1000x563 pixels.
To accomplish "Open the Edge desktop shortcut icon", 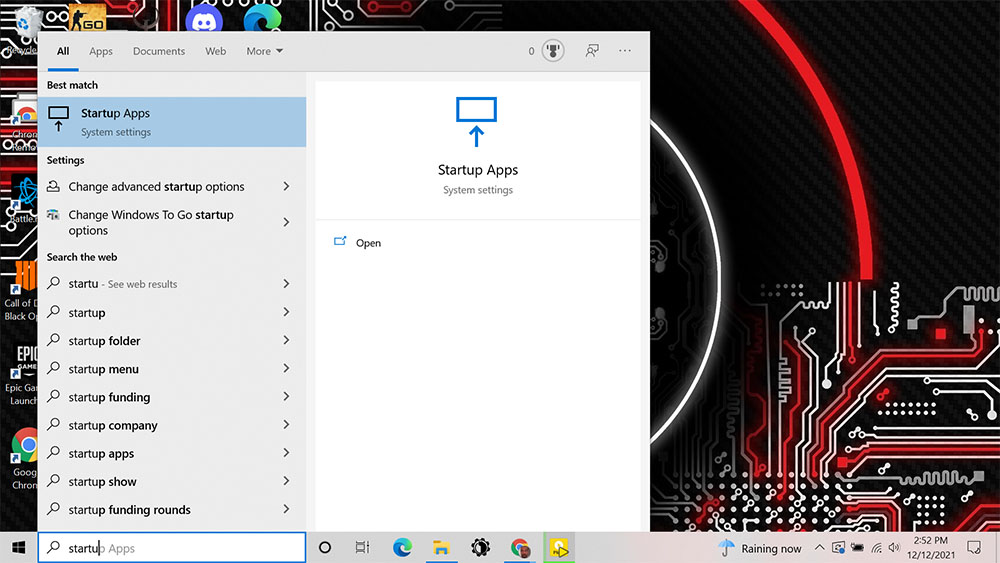I will tap(262, 16).
